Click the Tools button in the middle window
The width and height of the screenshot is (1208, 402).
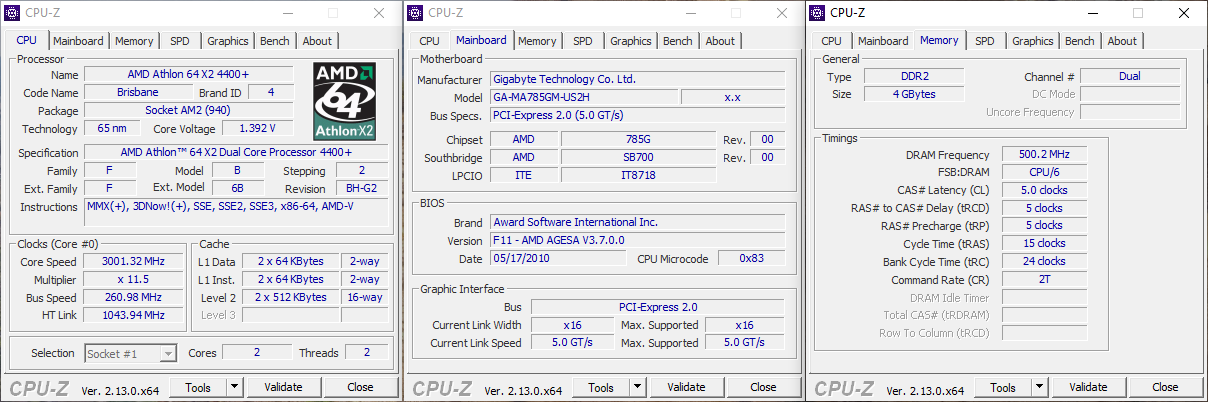(x=601, y=387)
